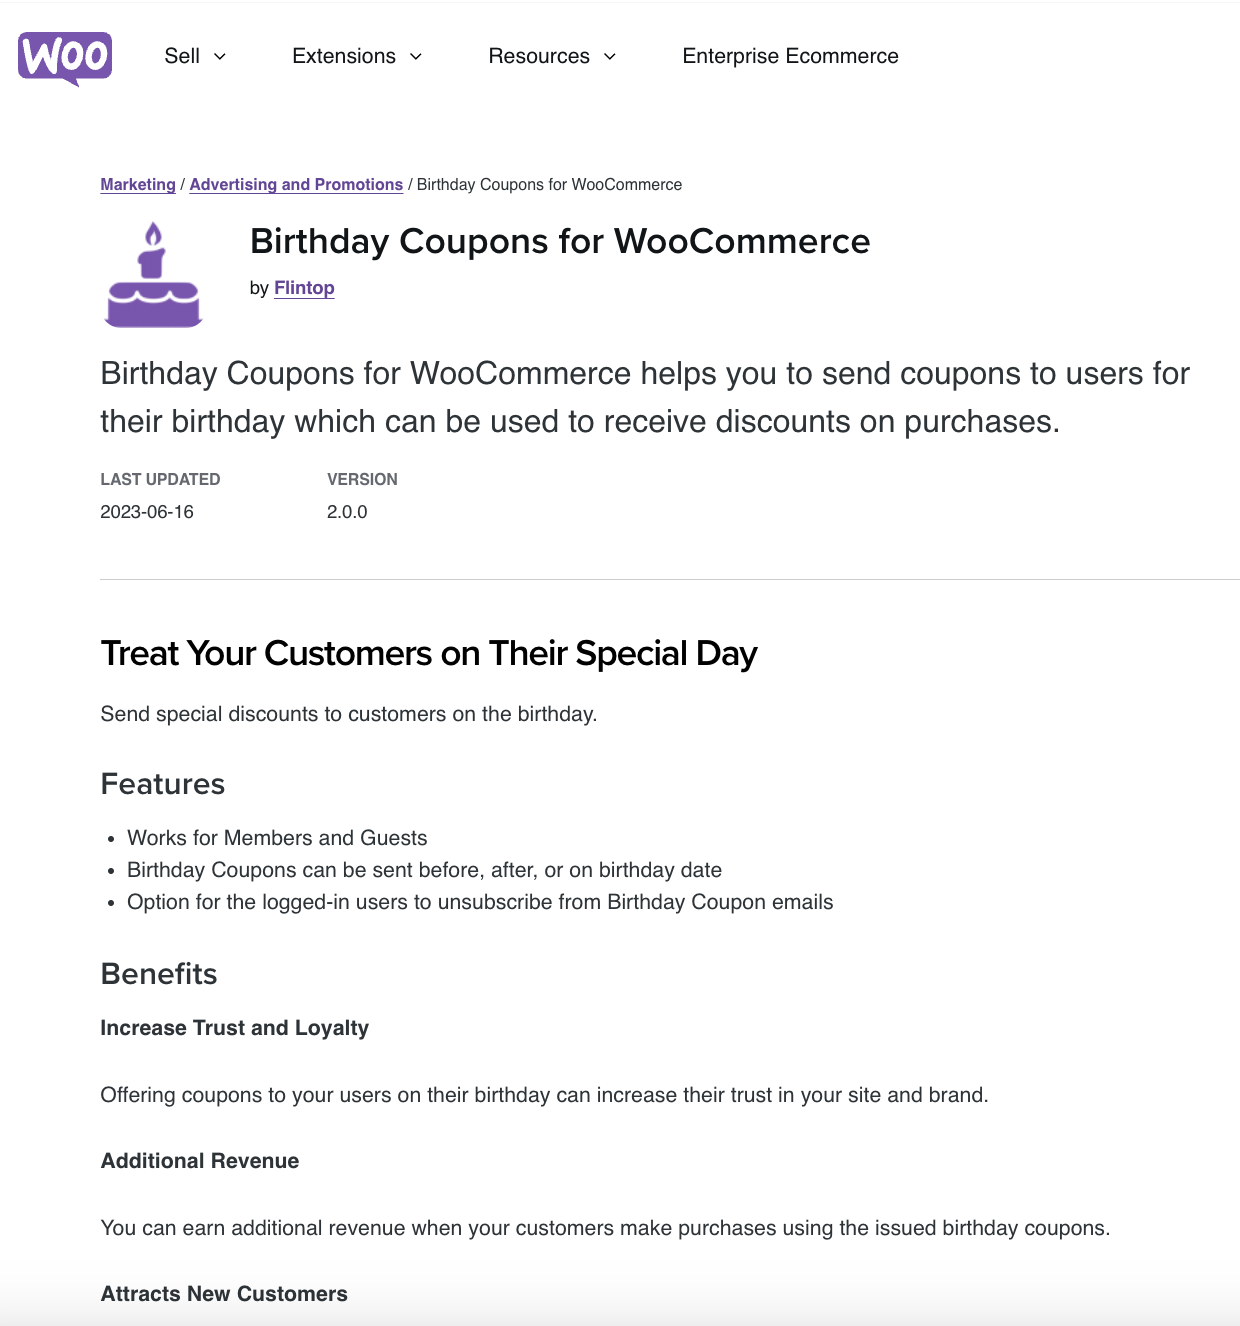The image size is (1240, 1326).
Task: Visit the Advertising and Promotions category
Action: point(296,184)
